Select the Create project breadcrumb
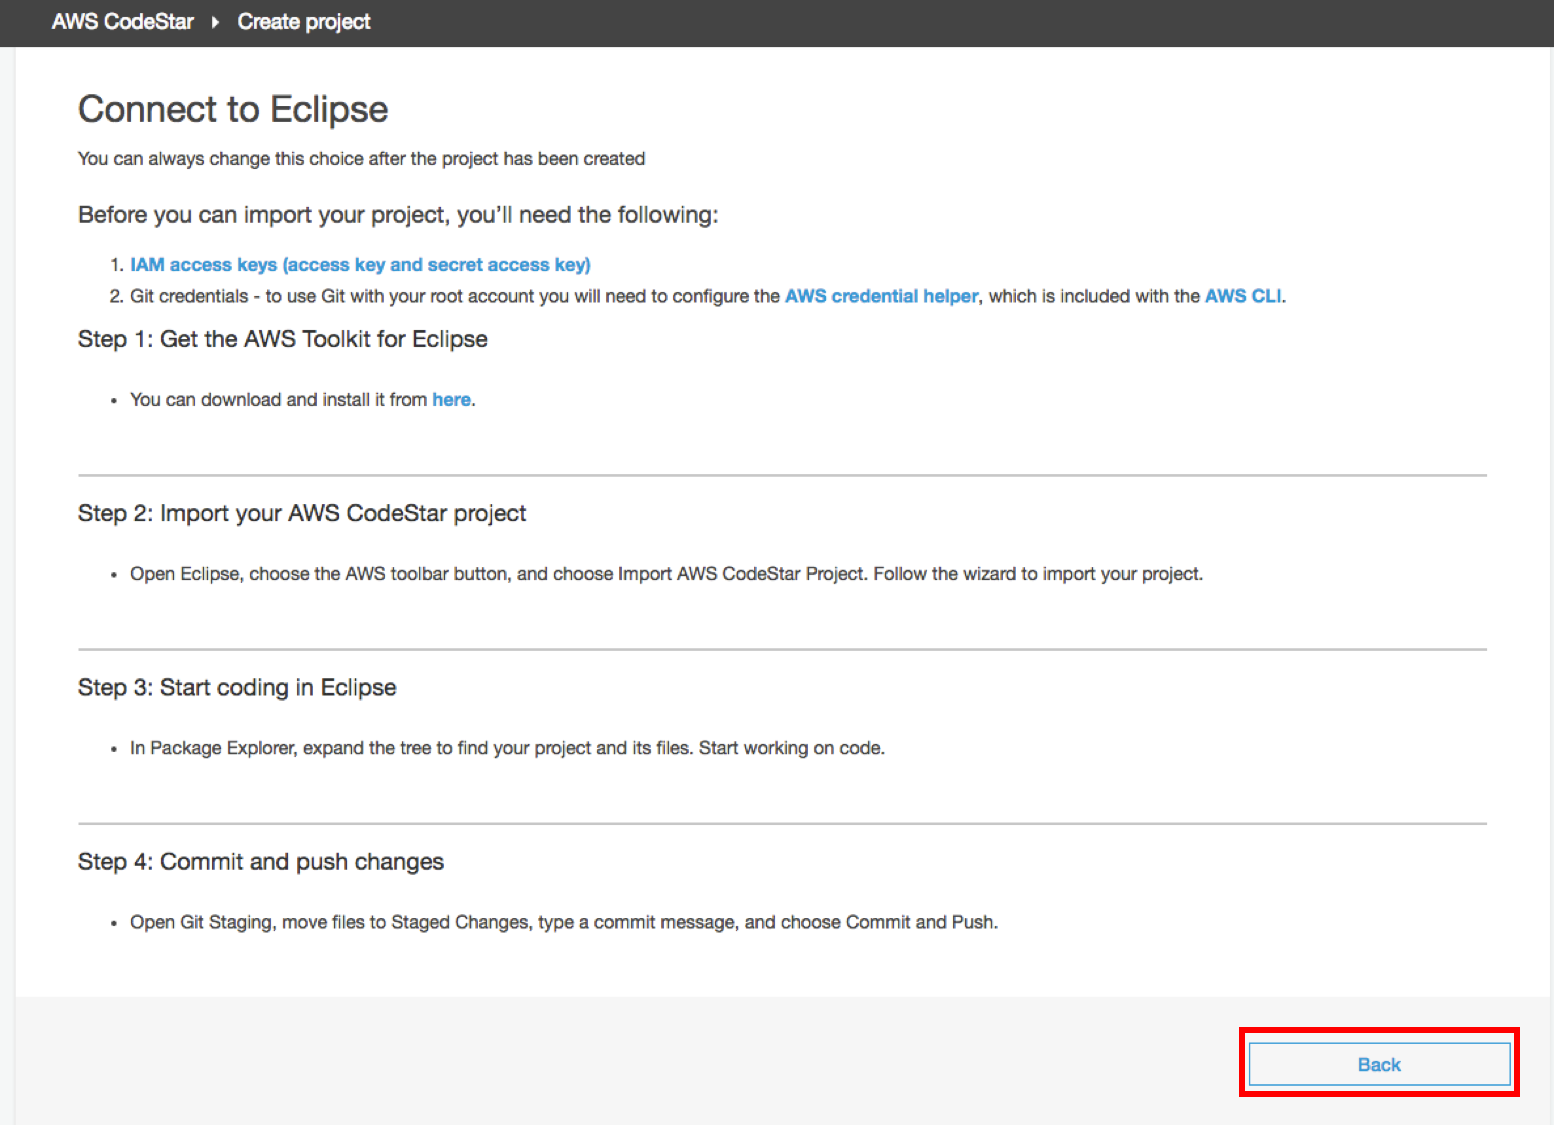Viewport: 1554px width, 1125px height. pos(303,22)
